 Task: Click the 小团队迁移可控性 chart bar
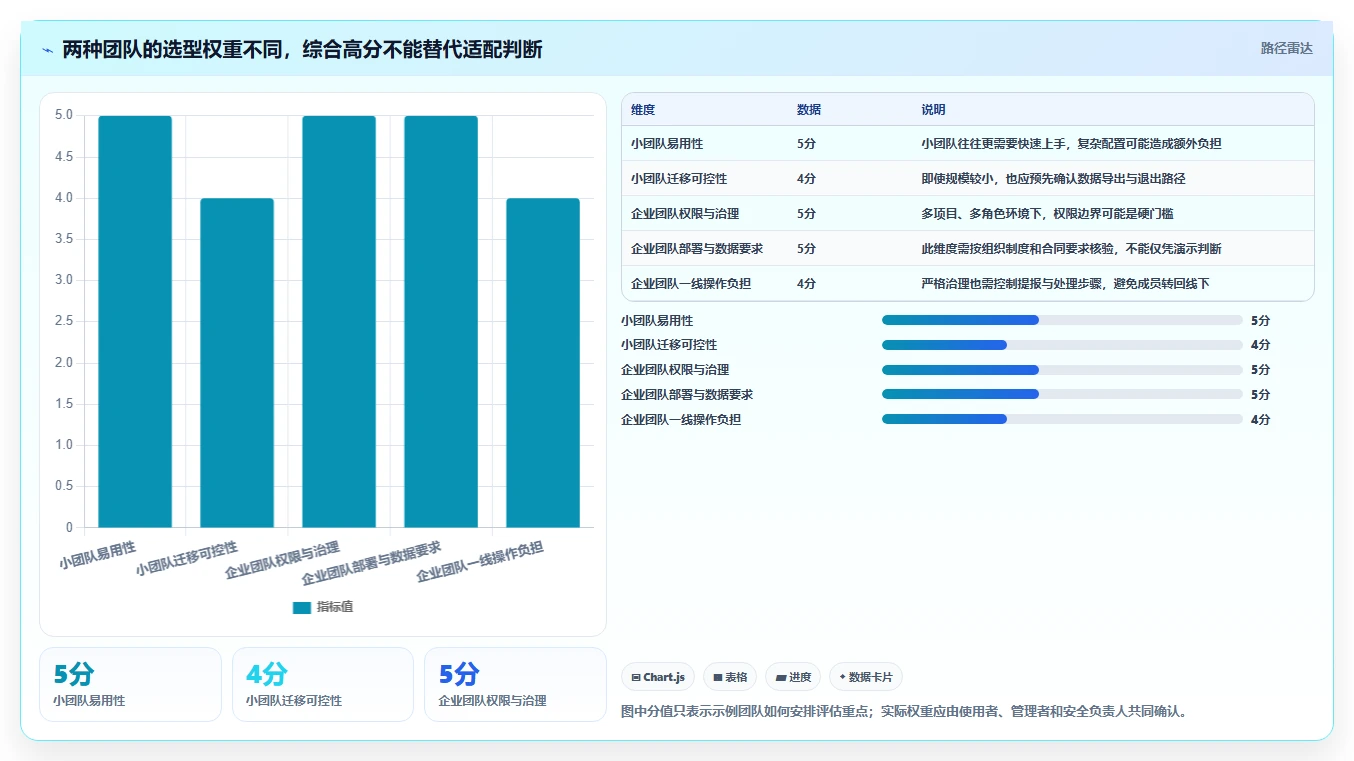pyautogui.click(x=237, y=362)
